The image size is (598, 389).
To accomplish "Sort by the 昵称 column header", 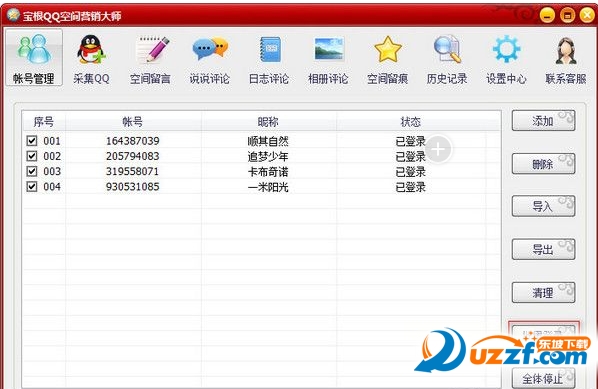I will (268, 122).
